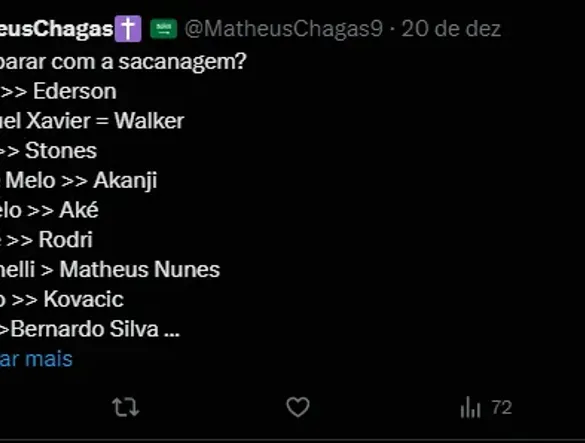The image size is (585, 443).
Task: Repost this tweet using the retweet icon
Action: pyautogui.click(x=126, y=407)
